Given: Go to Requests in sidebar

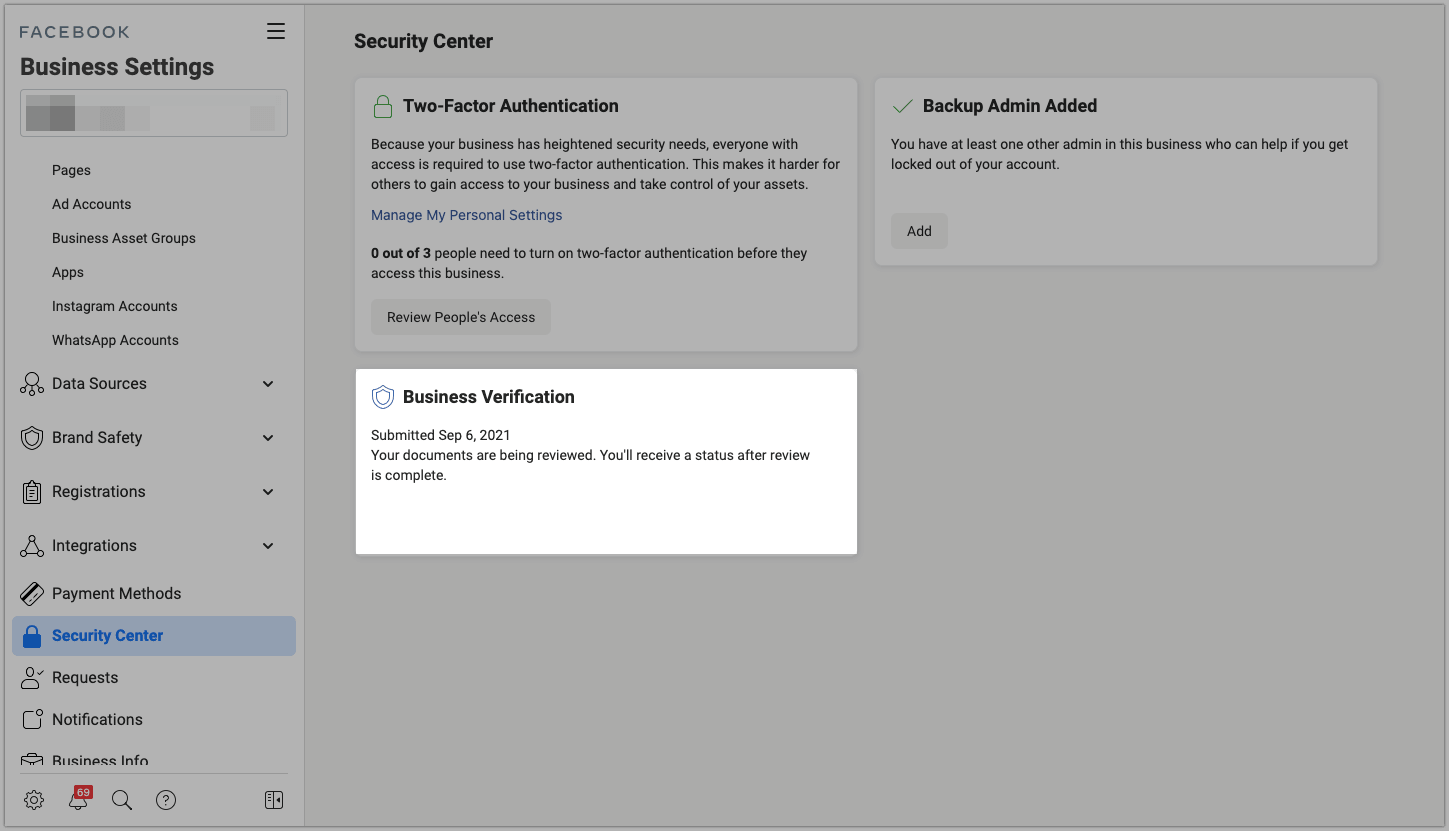Looking at the screenshot, I should [85, 678].
